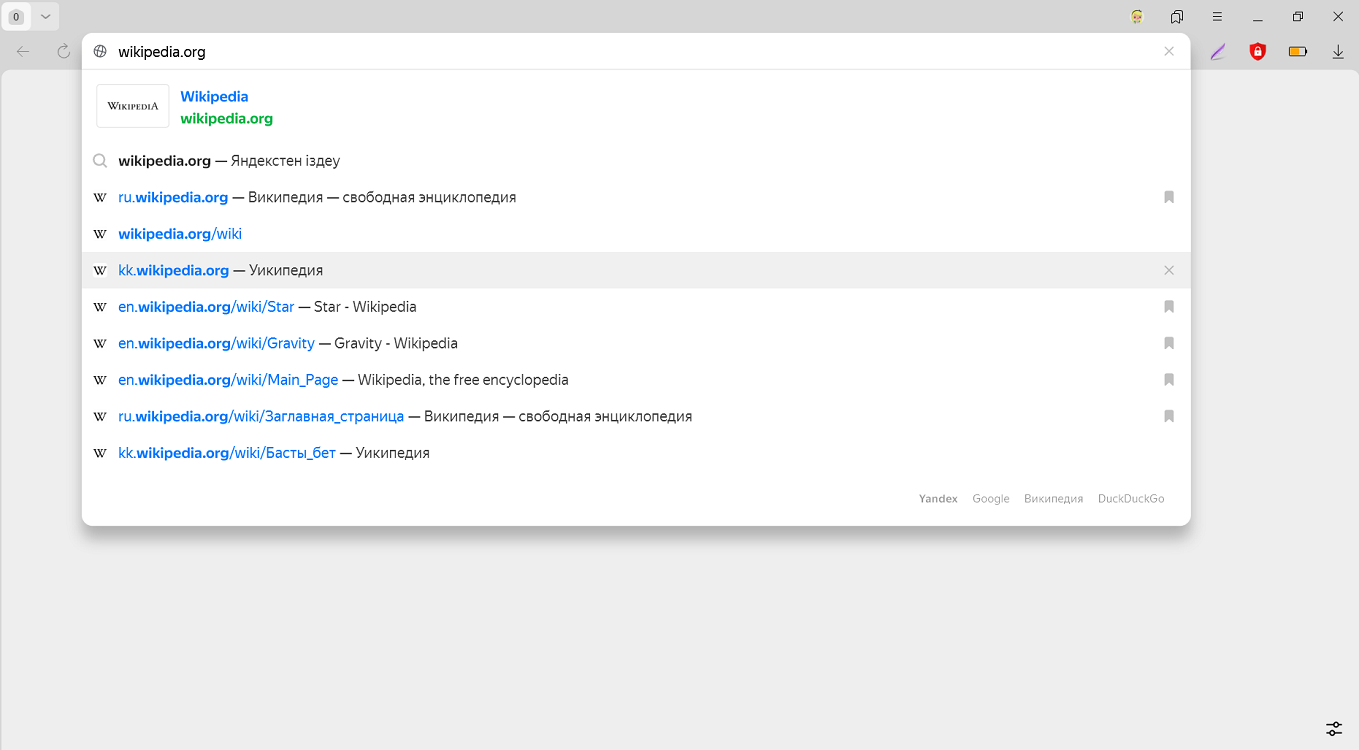Toggle bookmark on ru.wikipedia.org suggestion

click(1168, 197)
